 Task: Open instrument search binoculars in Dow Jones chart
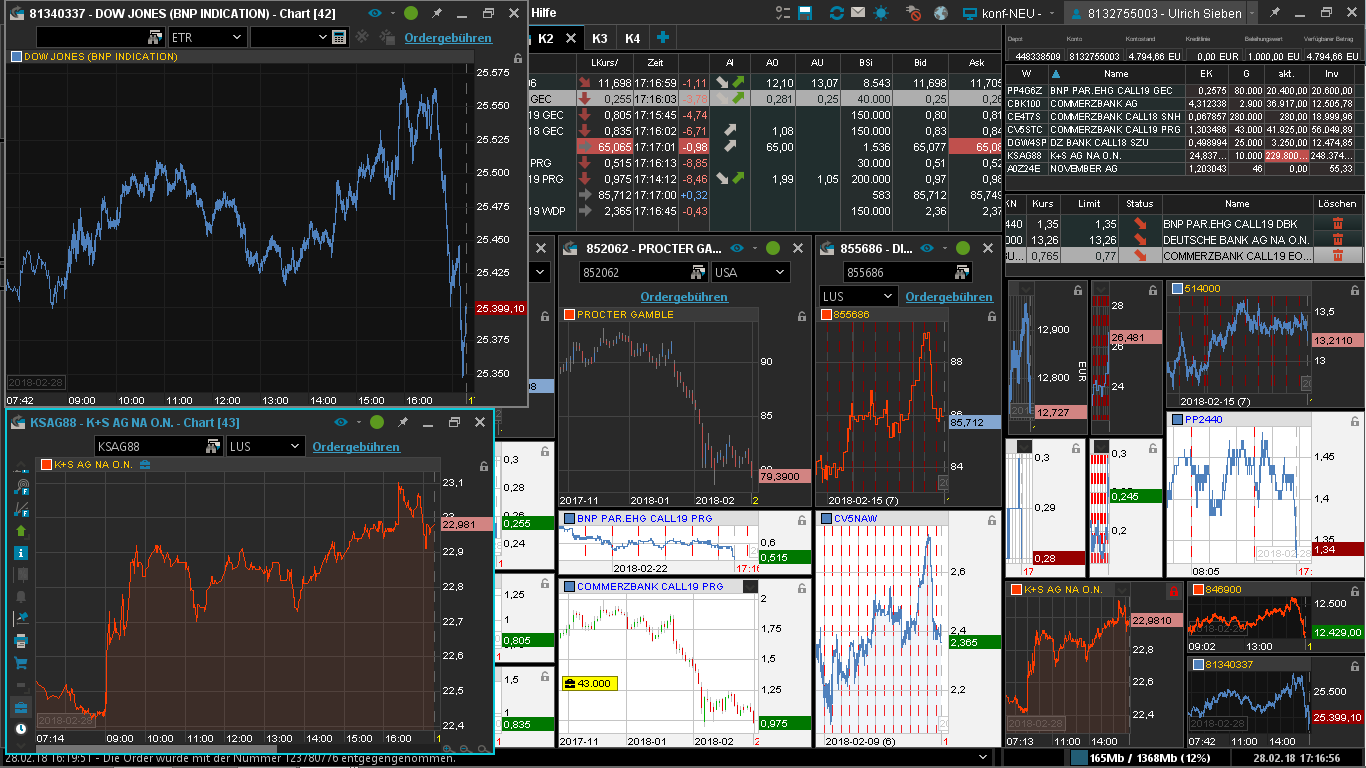[x=155, y=37]
